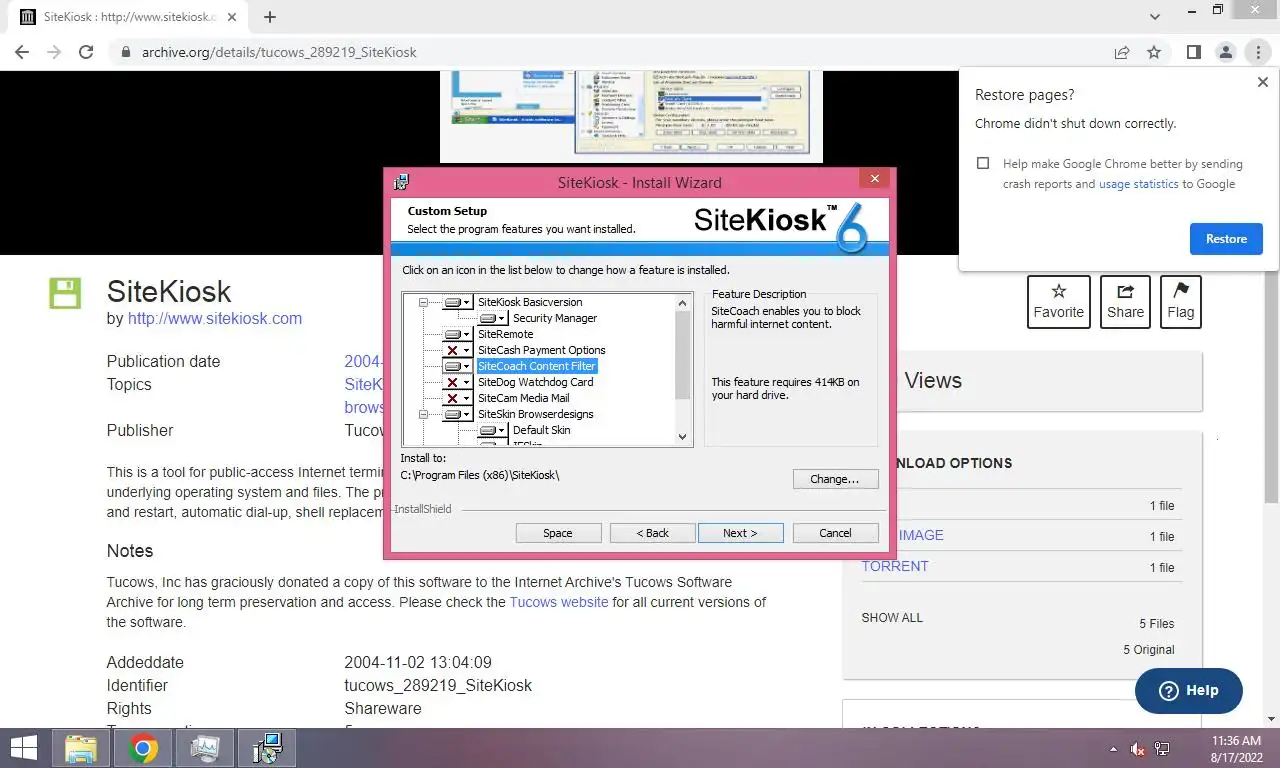Bookmark this page with star icon

[1154, 52]
